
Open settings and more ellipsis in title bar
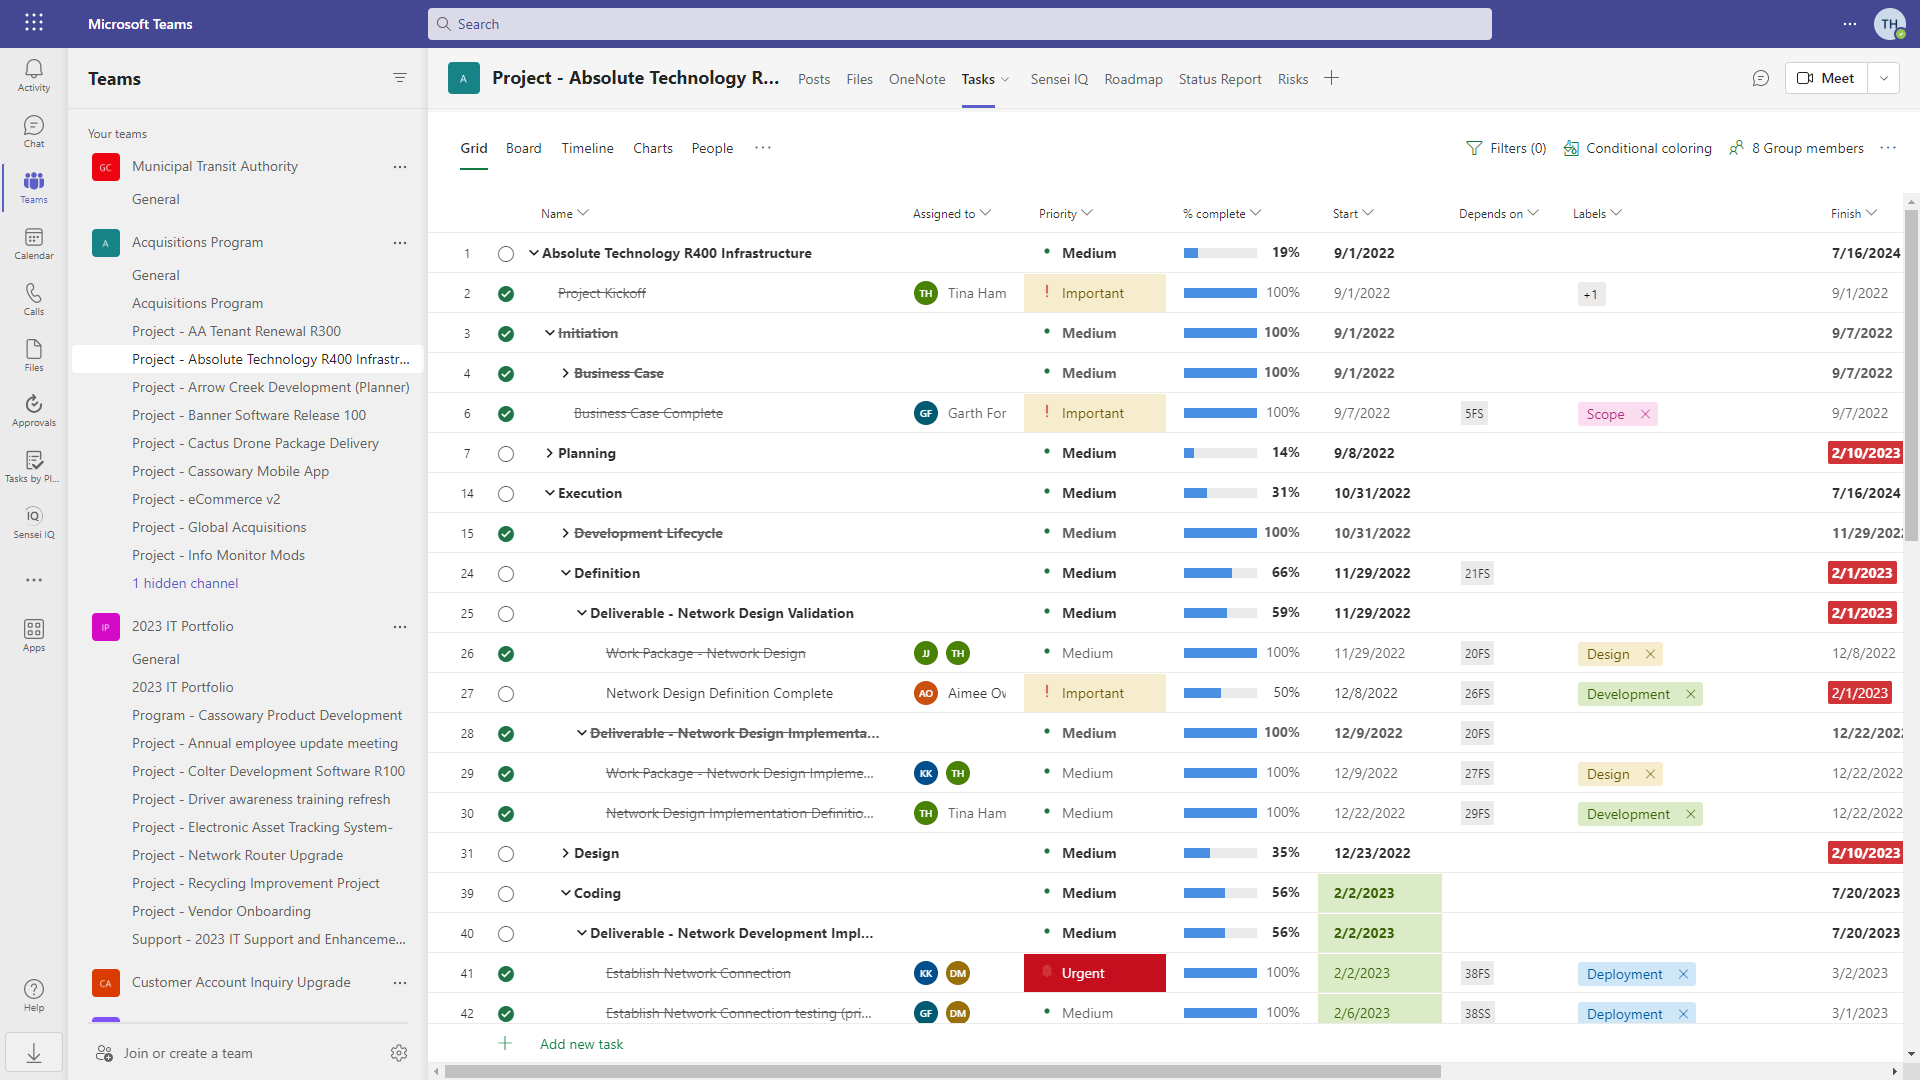click(1850, 24)
